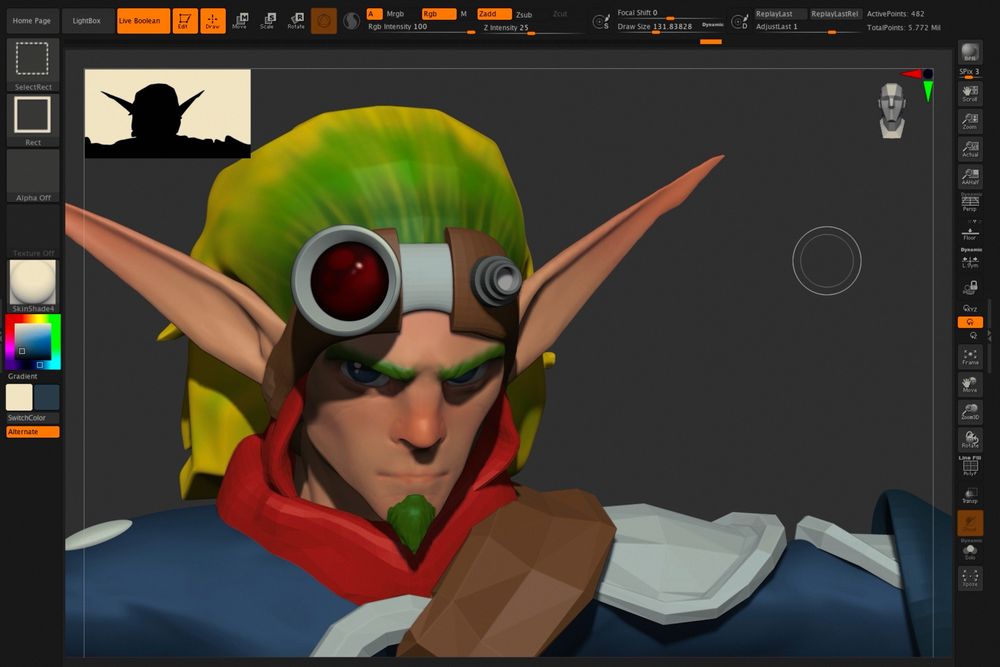Toggle L.Sym local symmetry
This screenshot has width=1000, height=667.
pyautogui.click(x=970, y=260)
